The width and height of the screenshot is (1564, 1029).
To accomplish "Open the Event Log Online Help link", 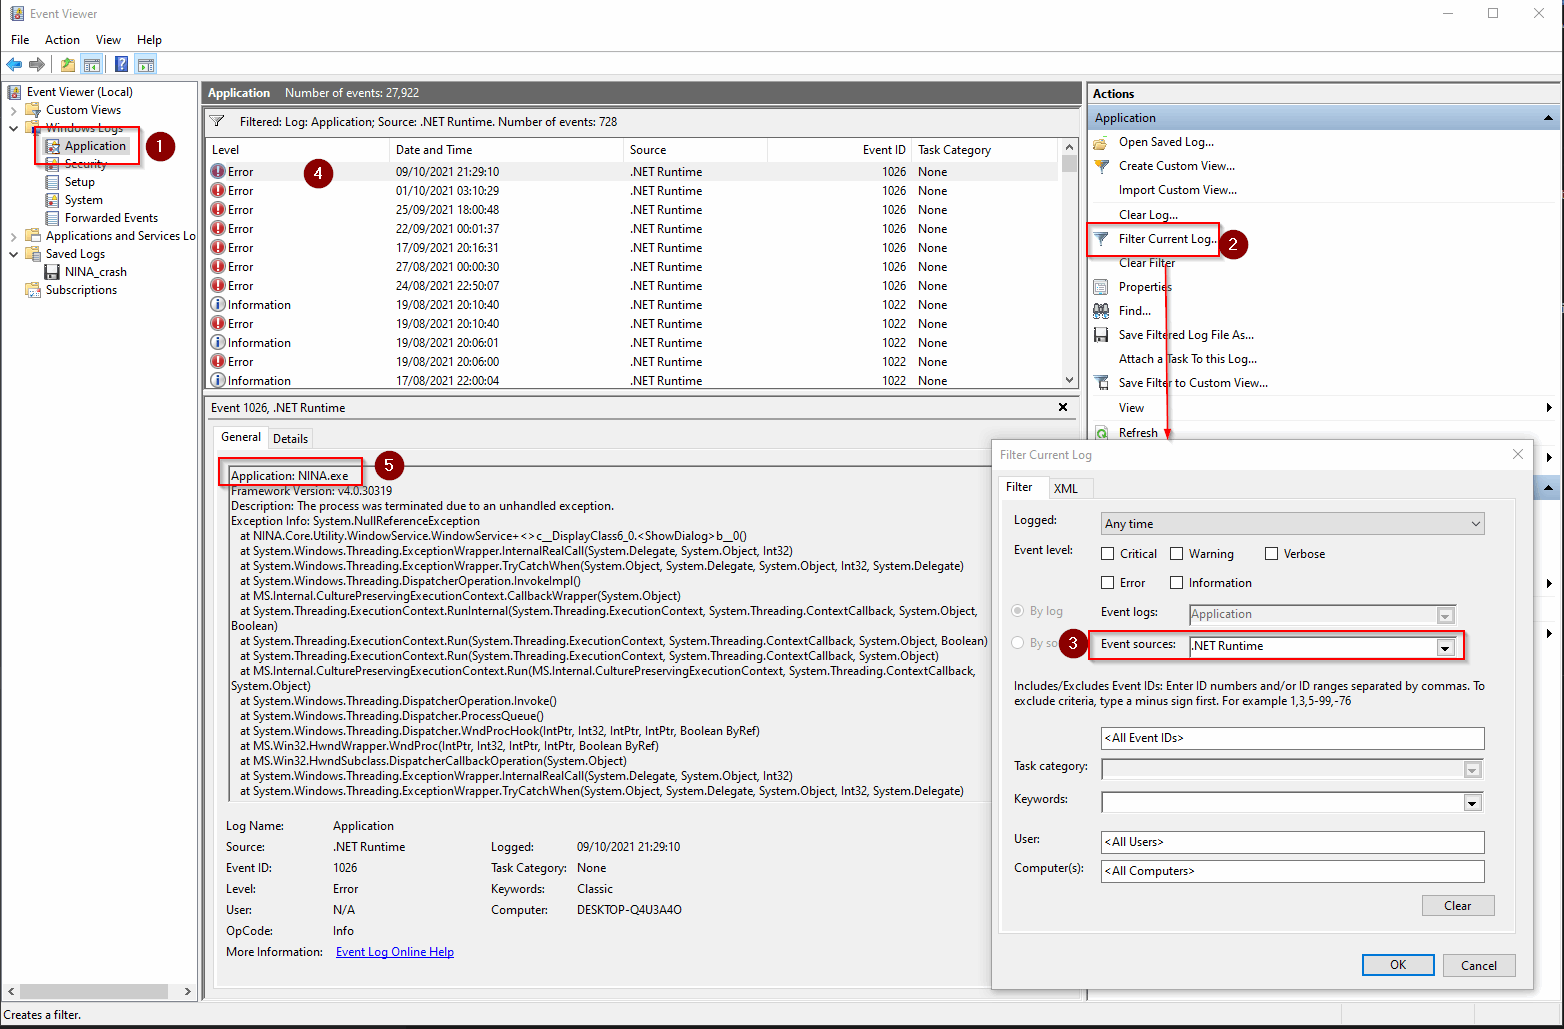I will [x=395, y=952].
